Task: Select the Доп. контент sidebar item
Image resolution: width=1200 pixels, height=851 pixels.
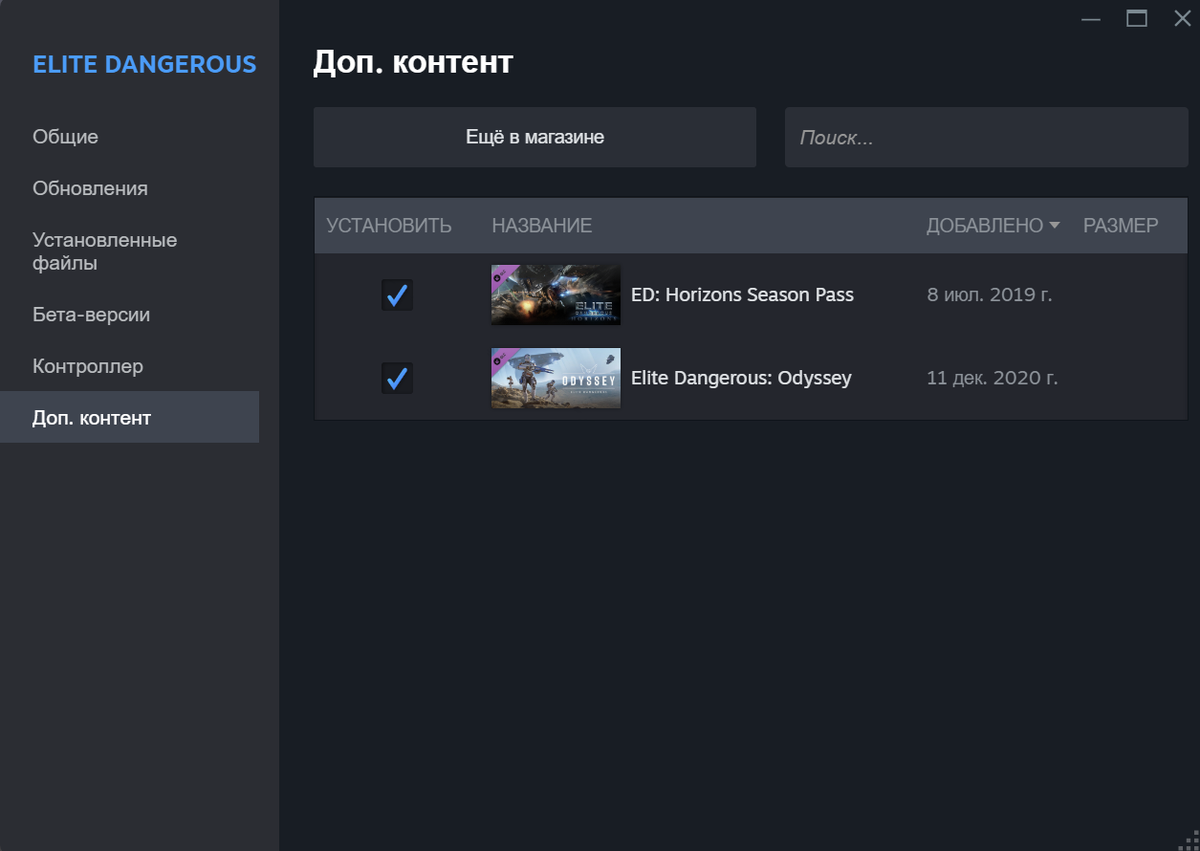Action: [130, 417]
